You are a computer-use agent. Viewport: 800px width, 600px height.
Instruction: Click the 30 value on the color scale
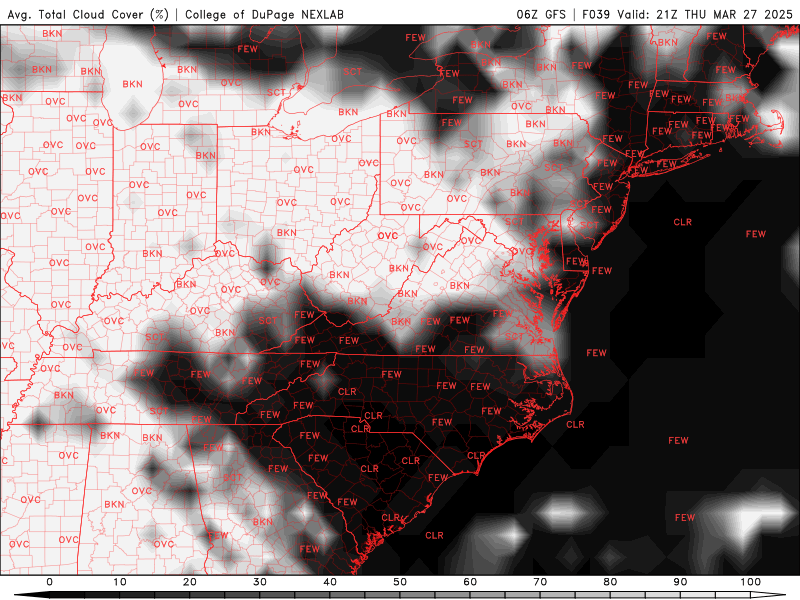260,582
